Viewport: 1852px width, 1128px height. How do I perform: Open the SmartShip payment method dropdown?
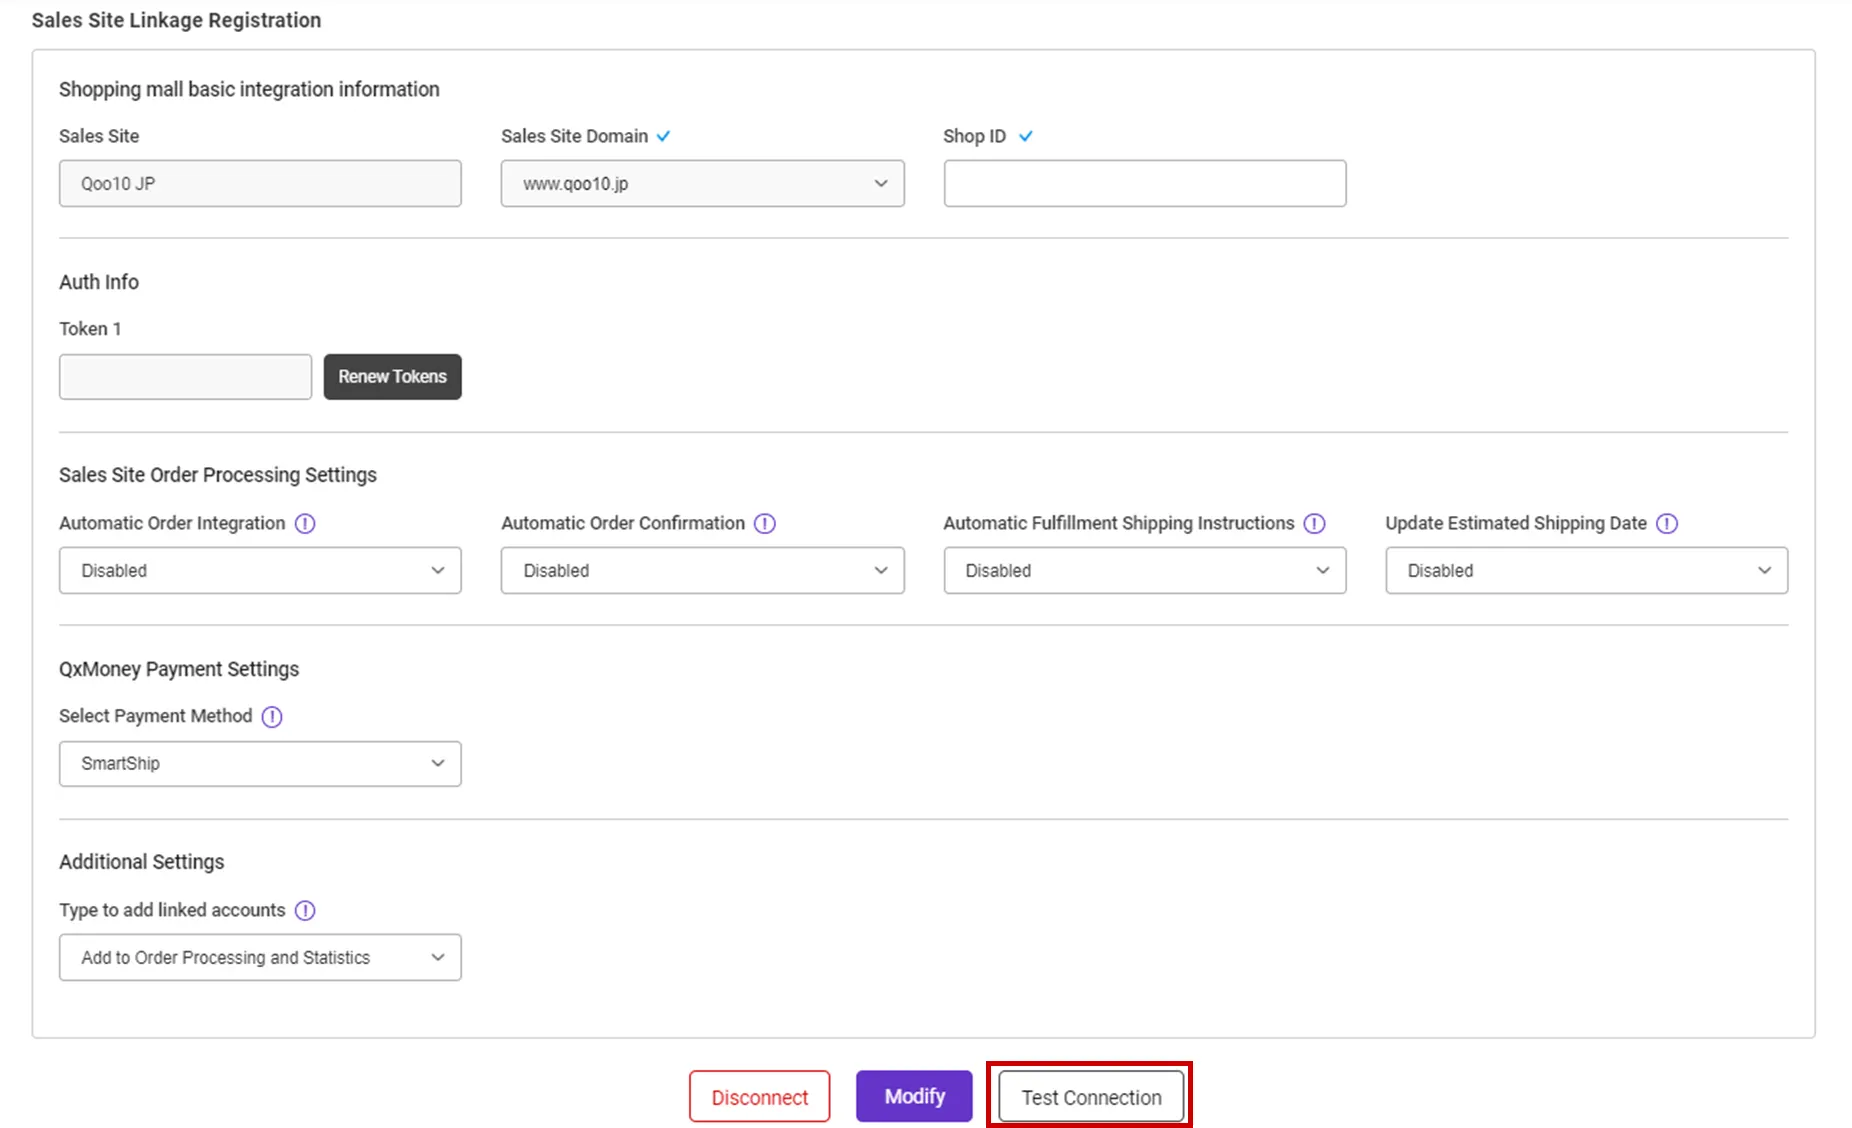tap(260, 764)
